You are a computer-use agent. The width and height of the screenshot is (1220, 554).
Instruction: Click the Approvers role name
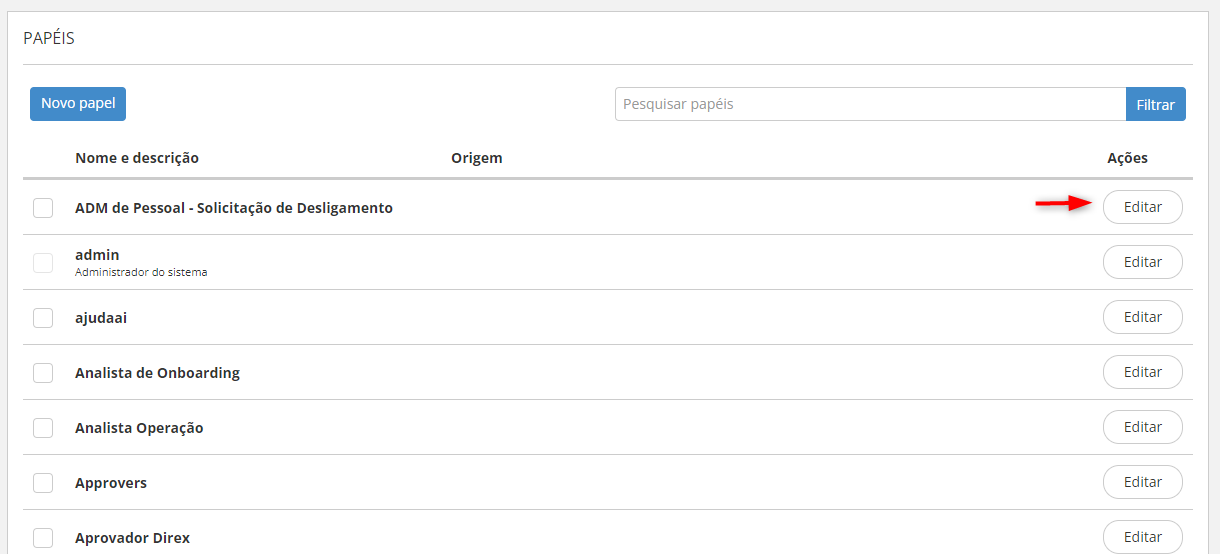click(x=111, y=483)
